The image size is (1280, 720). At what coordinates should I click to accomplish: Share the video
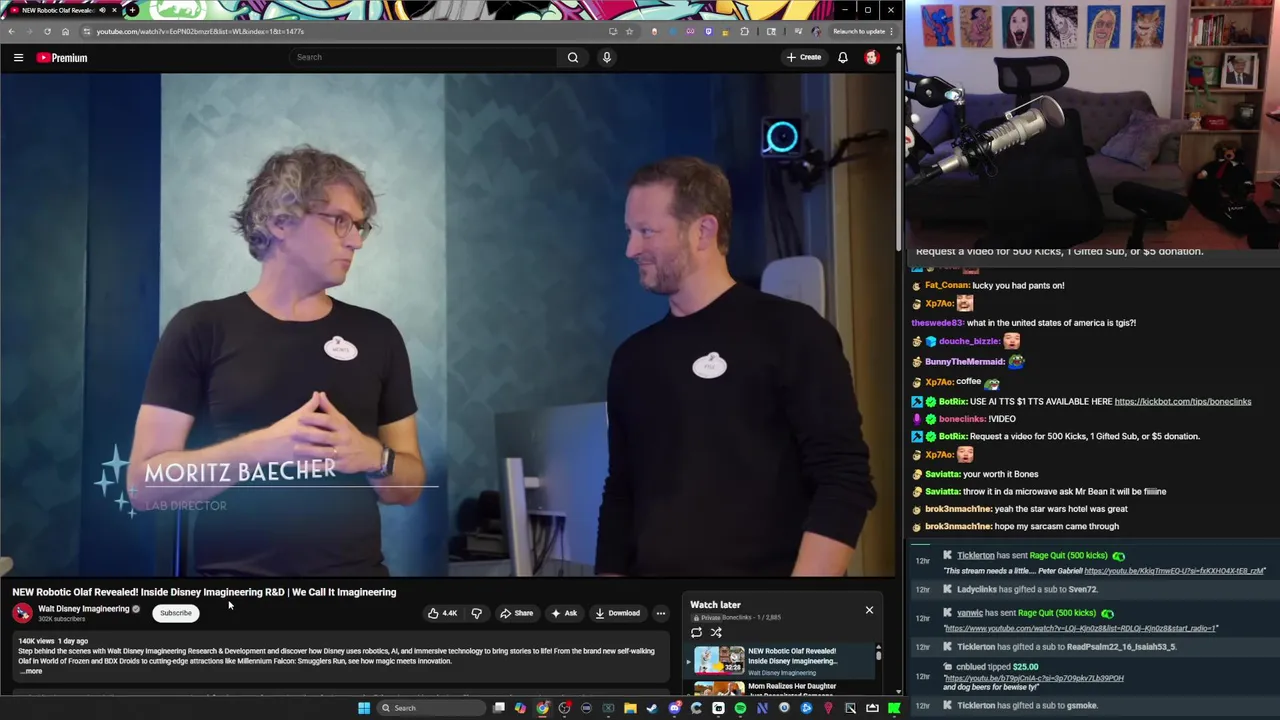point(517,613)
